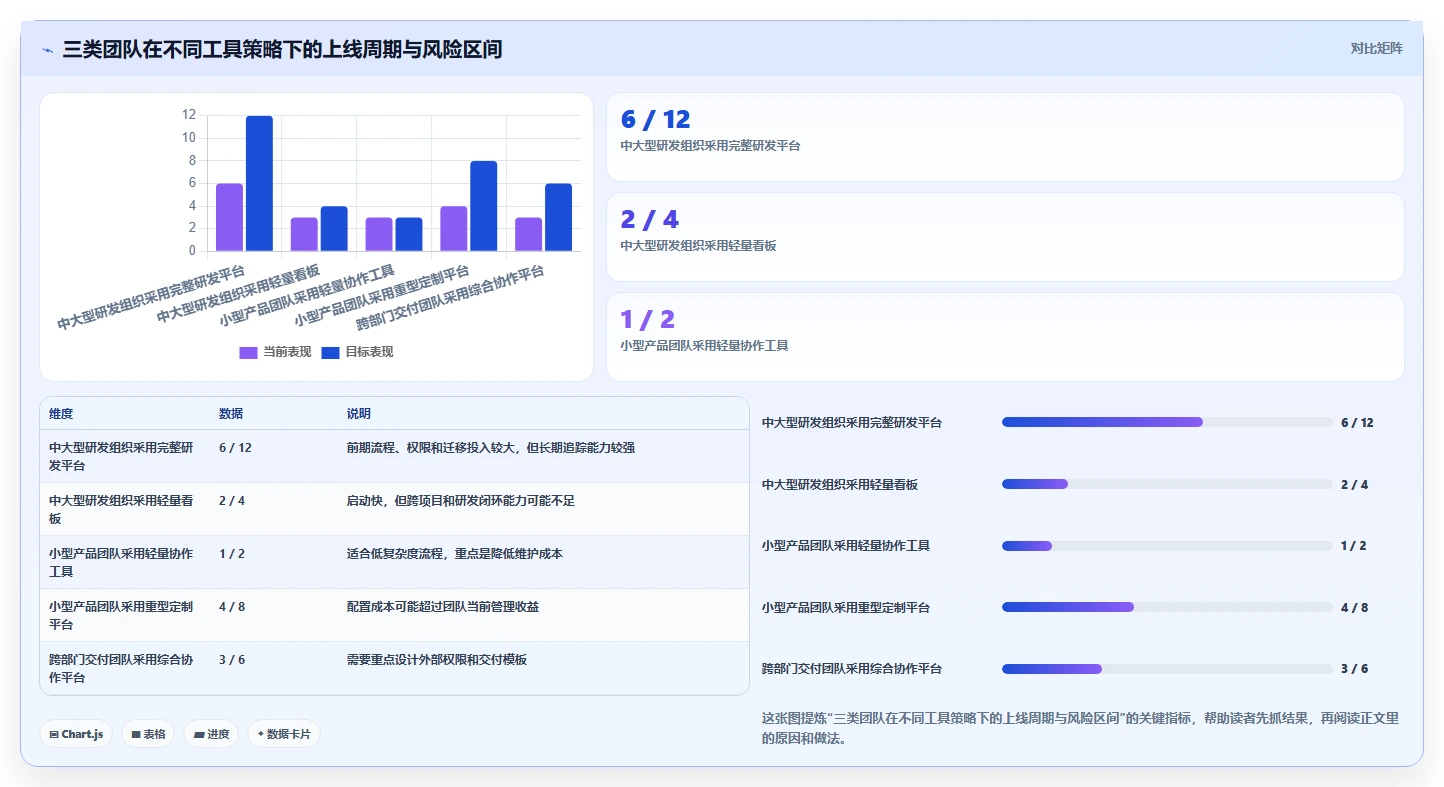This screenshot has height=787, width=1444.
Task: Click the purple bar for 小型产品团队采用重型定制平台
Action: pos(453,229)
